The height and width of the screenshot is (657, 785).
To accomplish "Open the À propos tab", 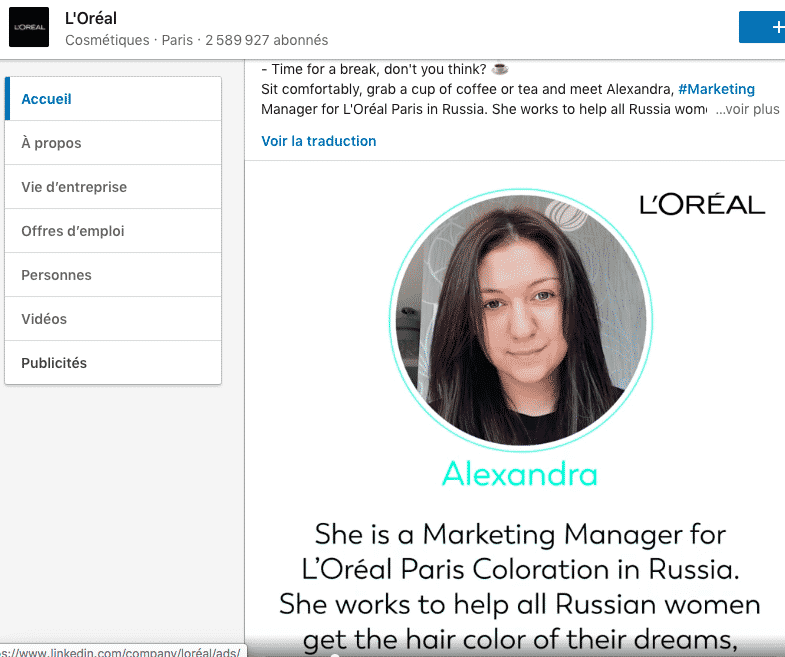I will pyautogui.click(x=113, y=143).
